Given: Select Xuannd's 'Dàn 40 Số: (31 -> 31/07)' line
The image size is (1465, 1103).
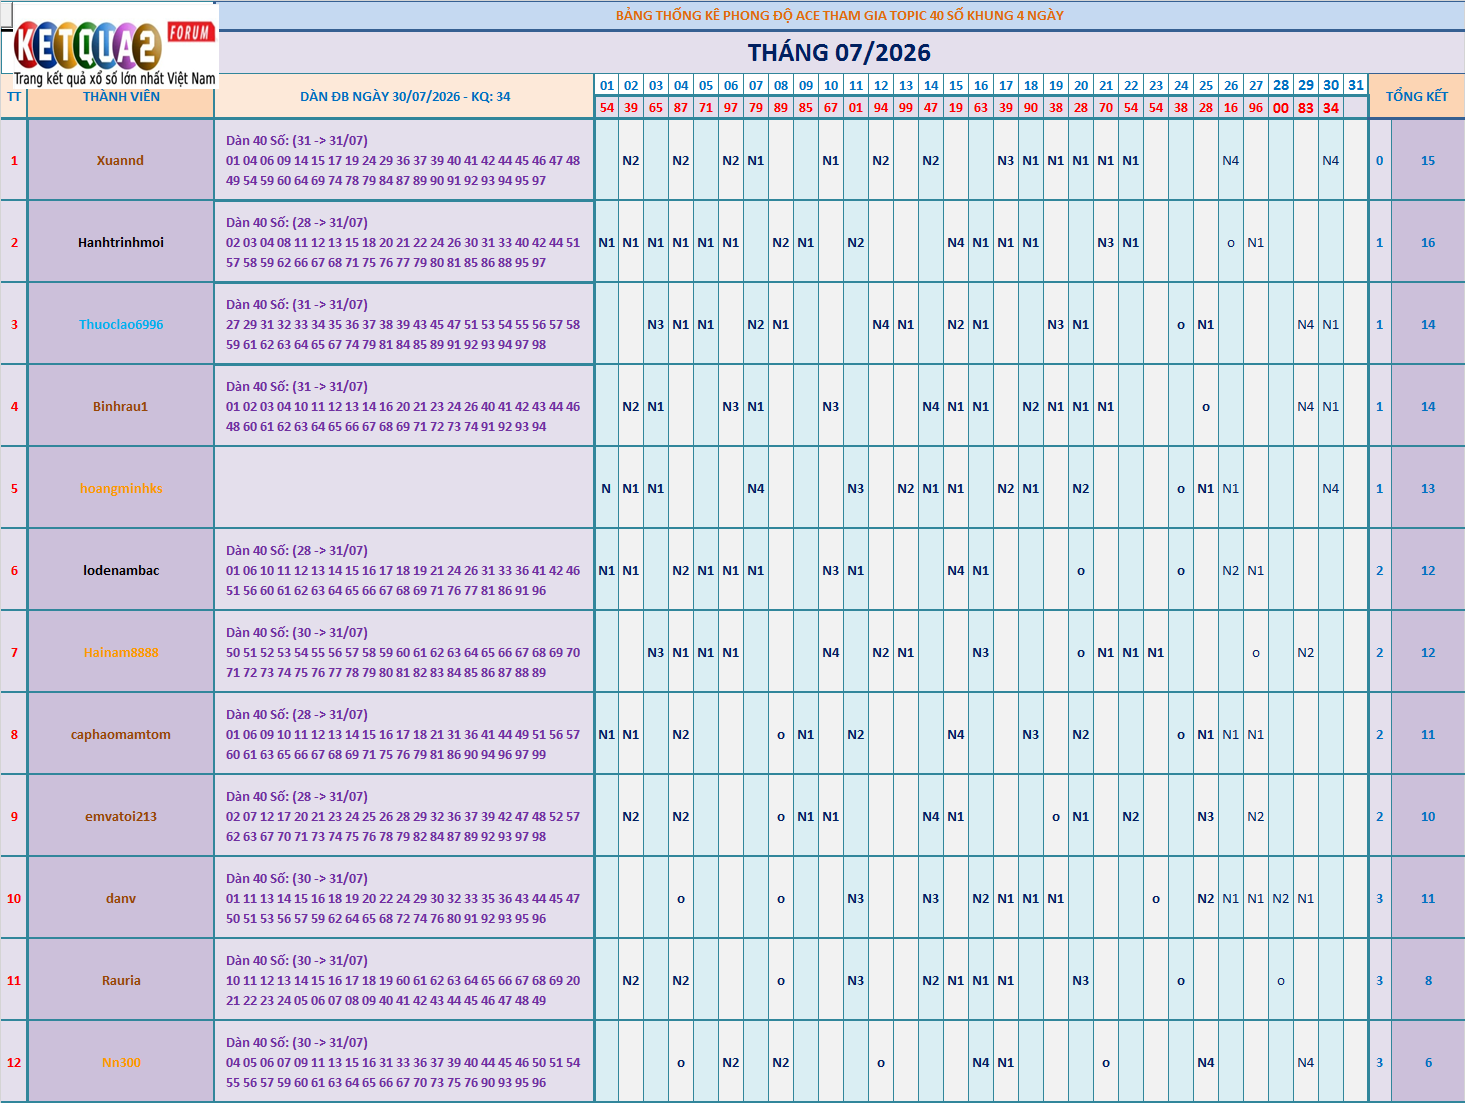Looking at the screenshot, I should click(x=297, y=140).
